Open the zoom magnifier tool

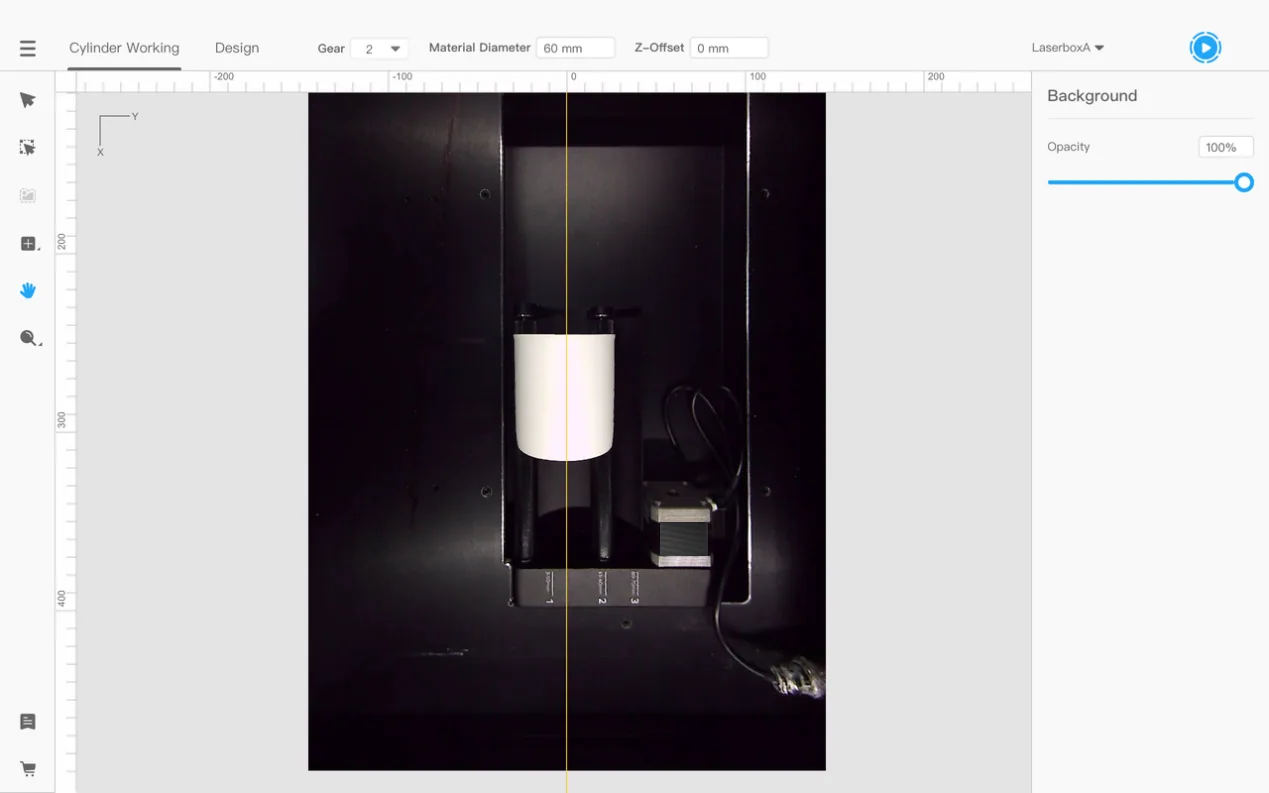point(29,338)
